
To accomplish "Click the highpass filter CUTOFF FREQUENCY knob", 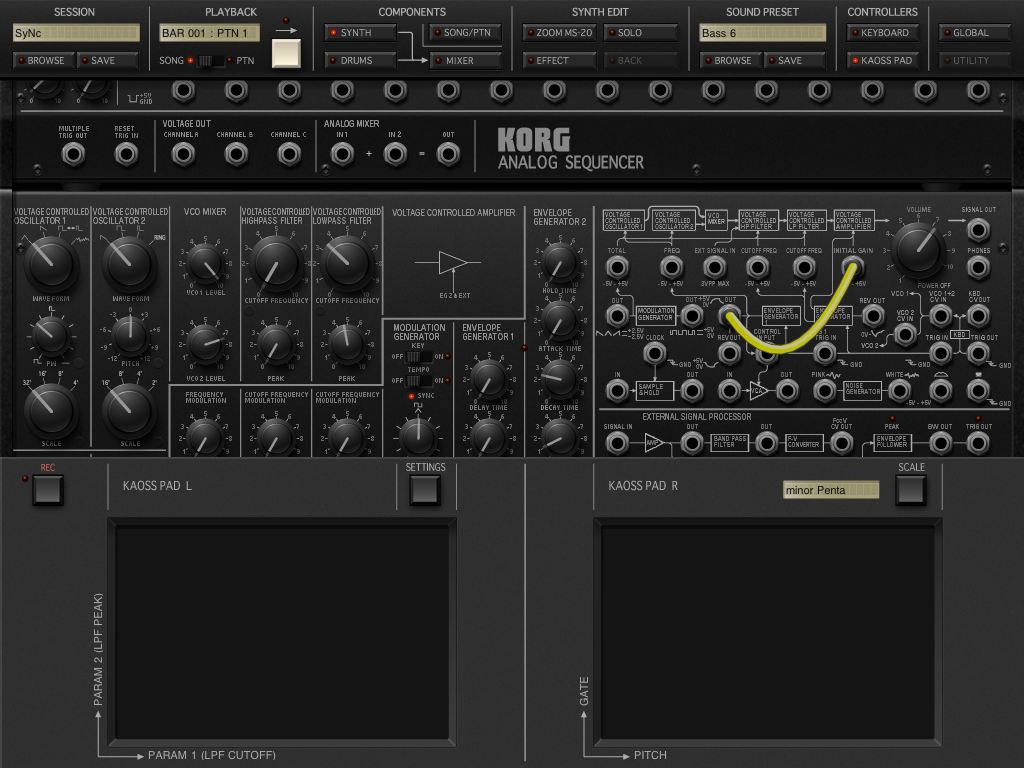I will 275,263.
